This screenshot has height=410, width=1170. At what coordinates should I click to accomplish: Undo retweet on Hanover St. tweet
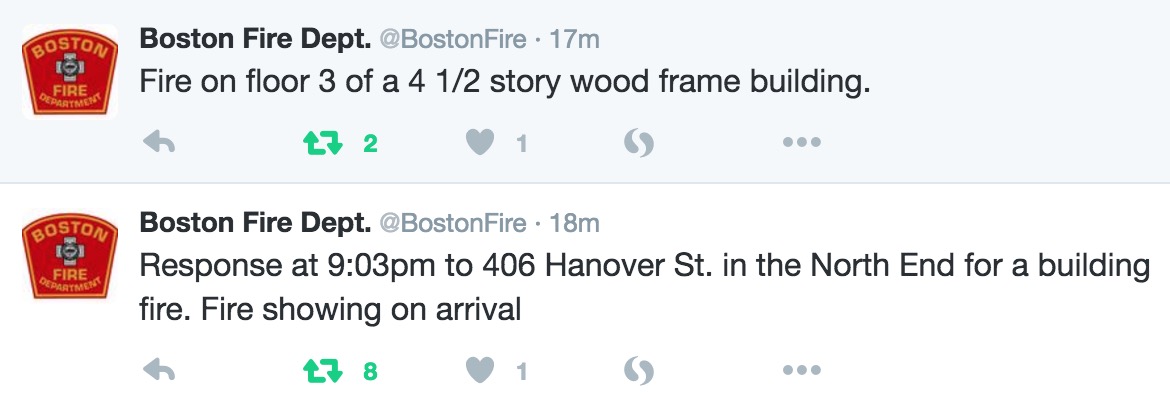[x=323, y=369]
